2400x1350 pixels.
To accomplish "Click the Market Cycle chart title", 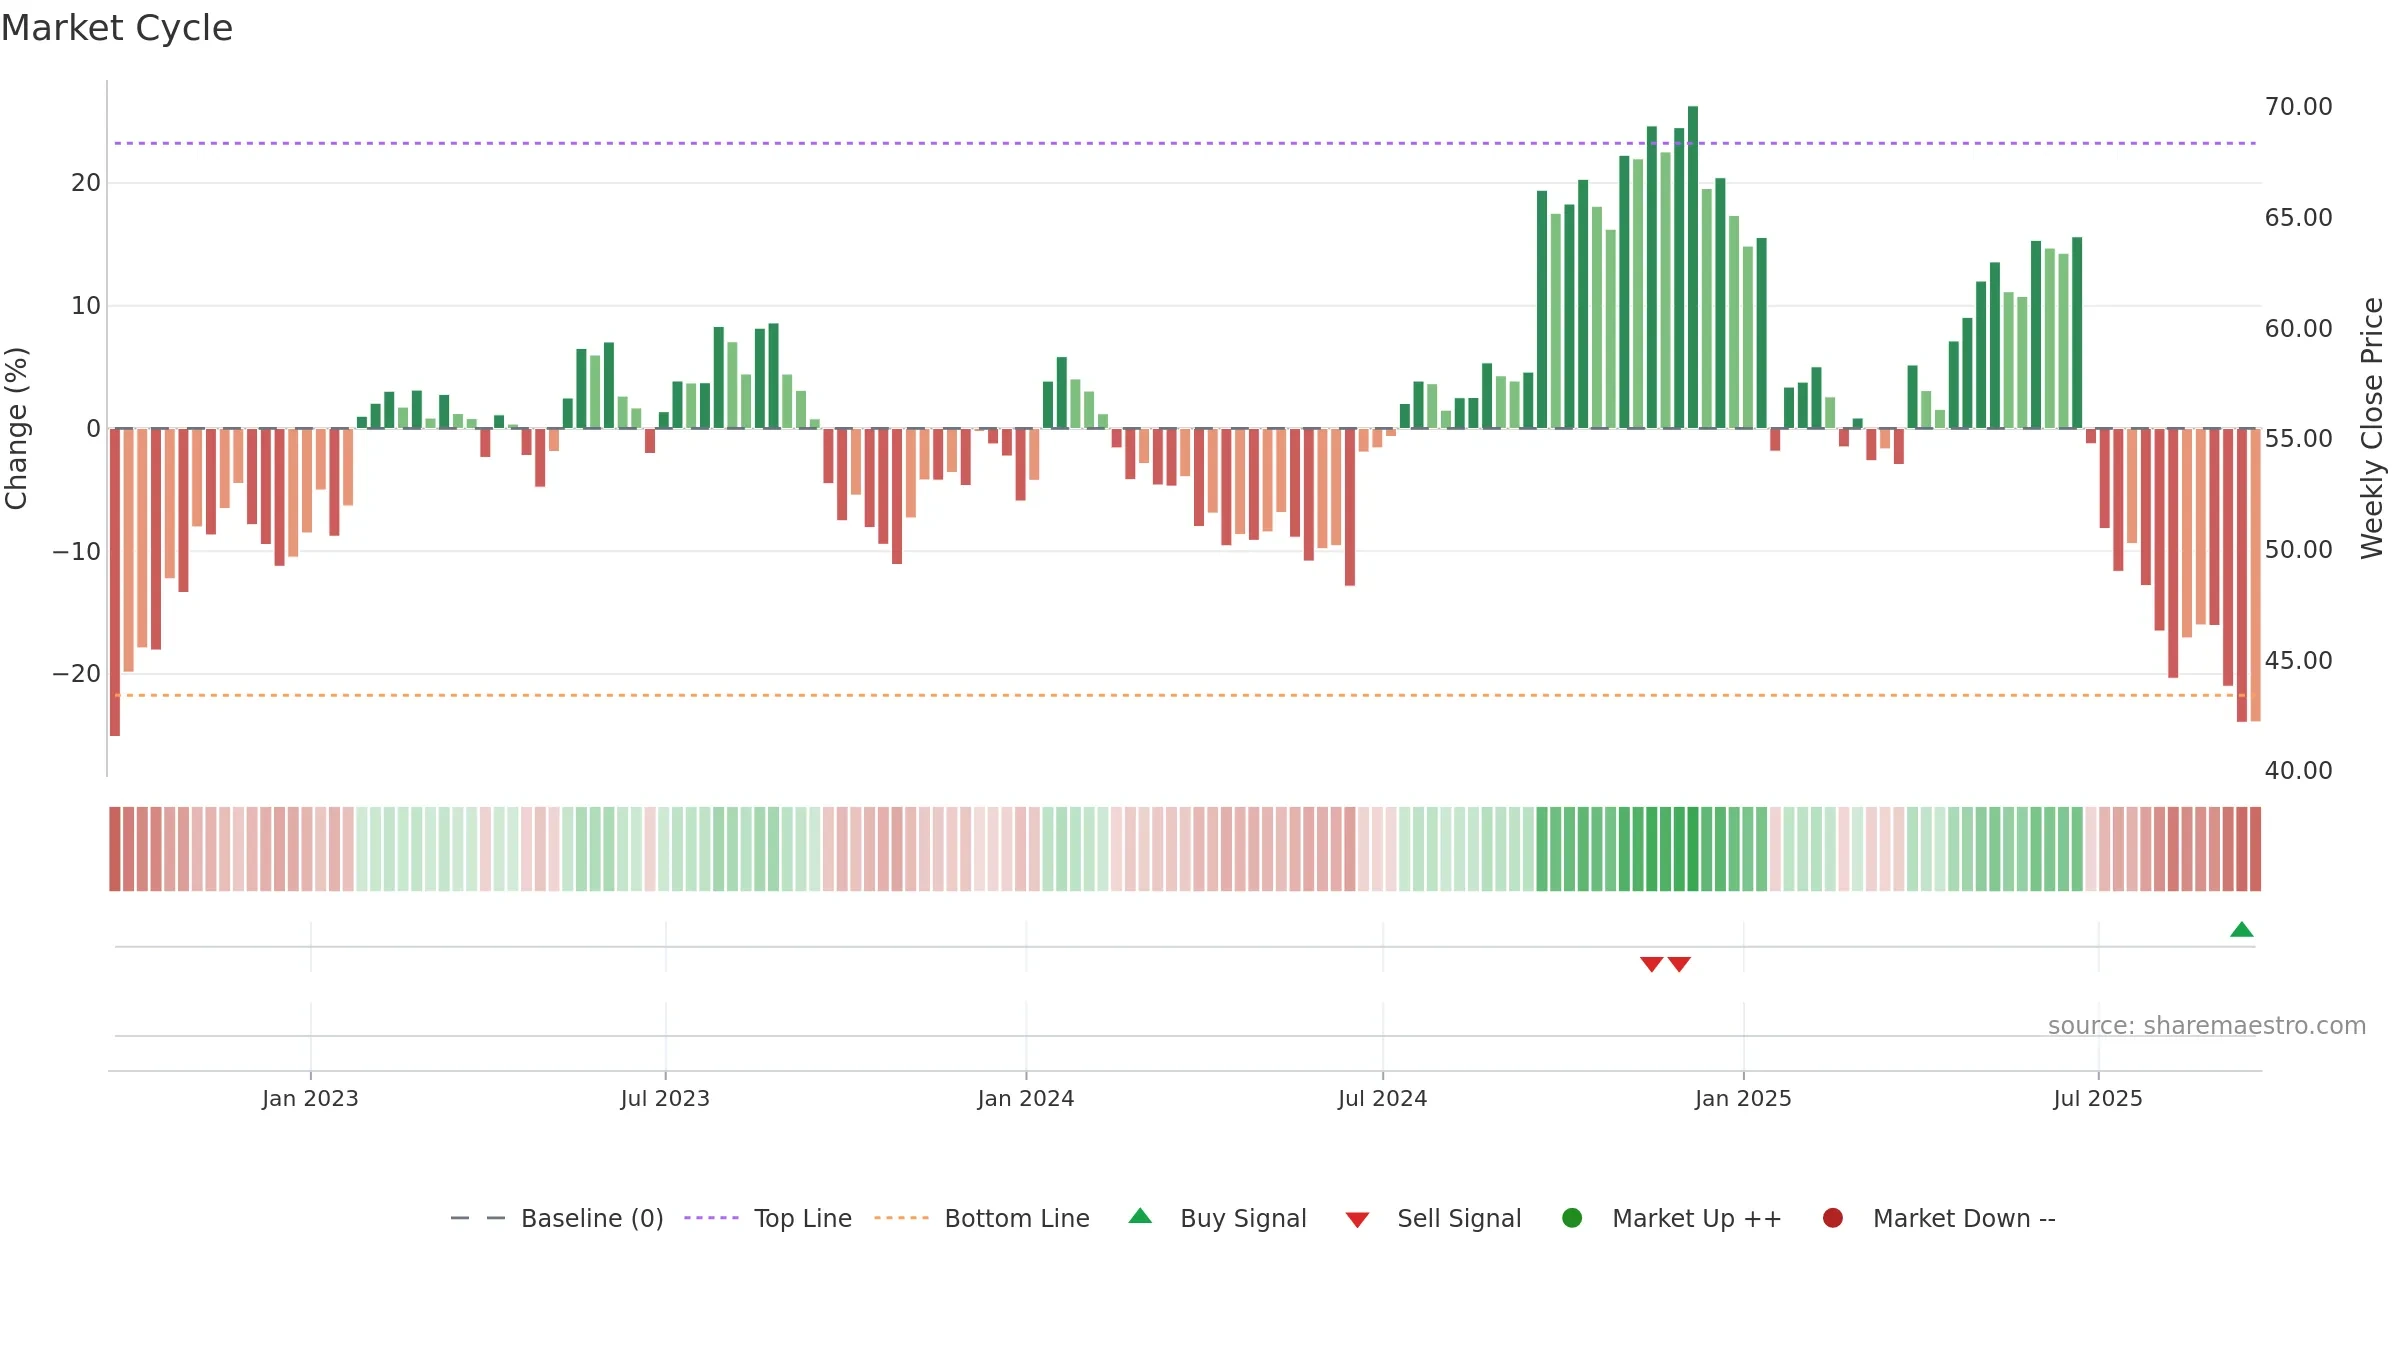I will [117, 28].
